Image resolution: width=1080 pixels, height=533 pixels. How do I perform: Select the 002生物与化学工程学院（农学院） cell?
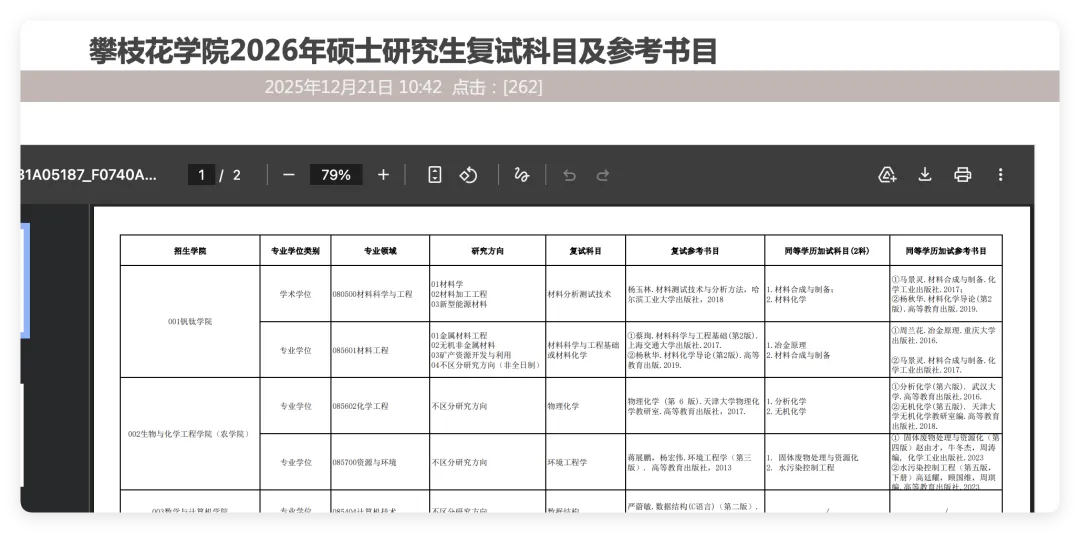point(190,434)
